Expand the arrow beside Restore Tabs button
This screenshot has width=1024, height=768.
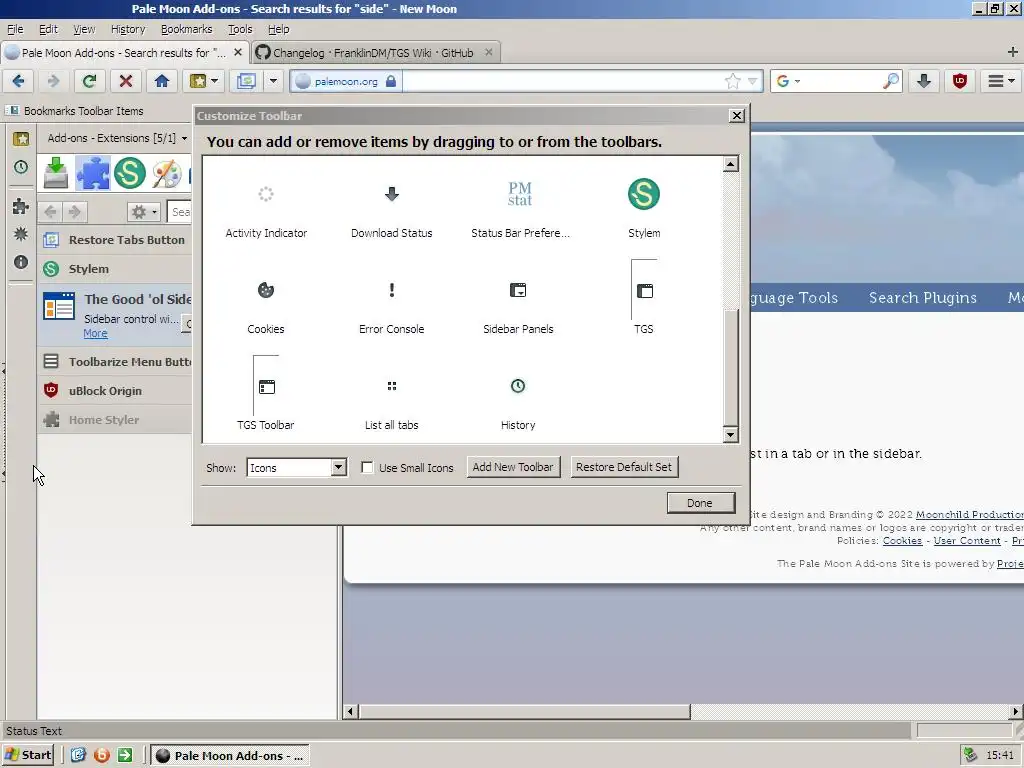coord(273,81)
